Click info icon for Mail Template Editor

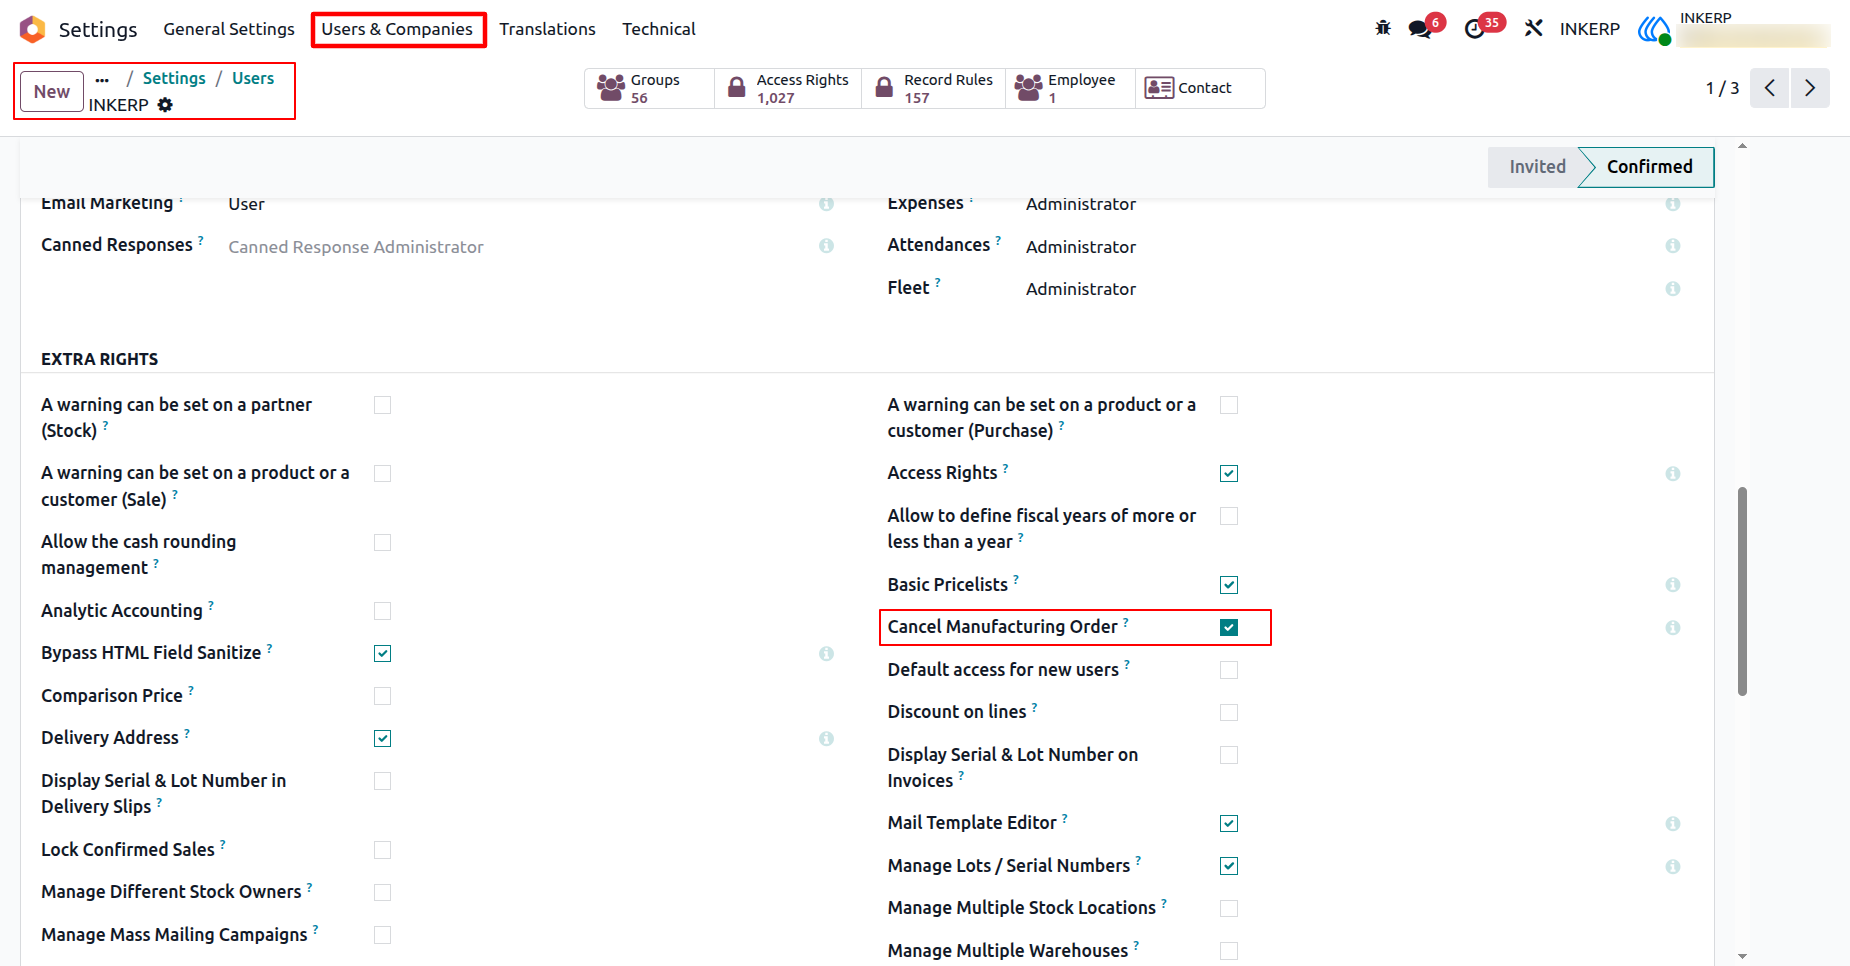[1673, 824]
